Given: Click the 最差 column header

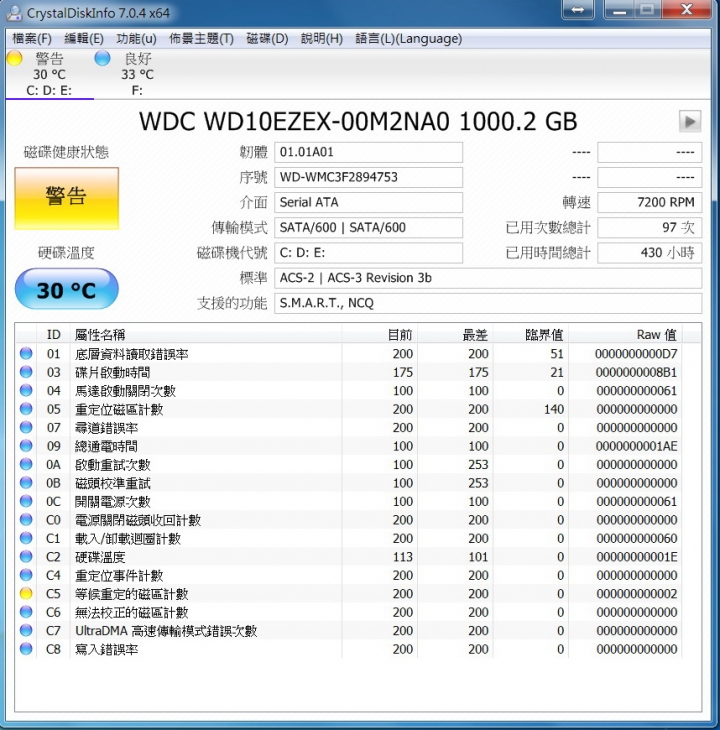Looking at the screenshot, I should [456, 334].
